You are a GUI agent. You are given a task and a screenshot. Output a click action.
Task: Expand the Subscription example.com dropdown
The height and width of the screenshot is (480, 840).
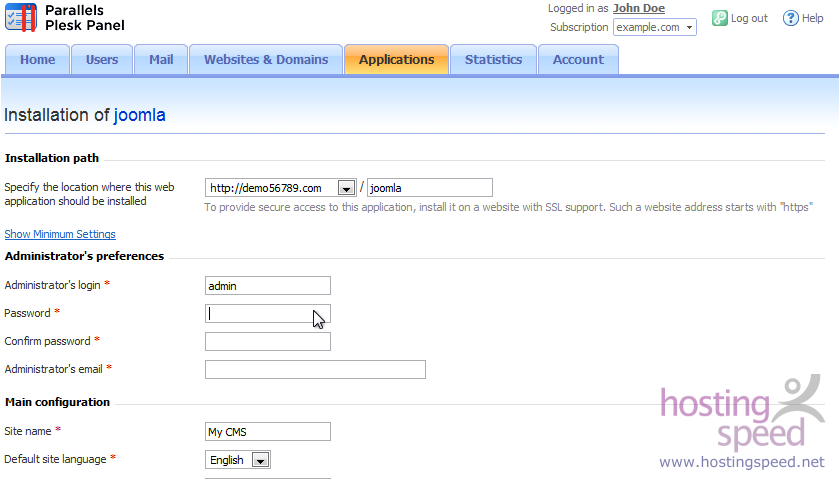coord(655,27)
